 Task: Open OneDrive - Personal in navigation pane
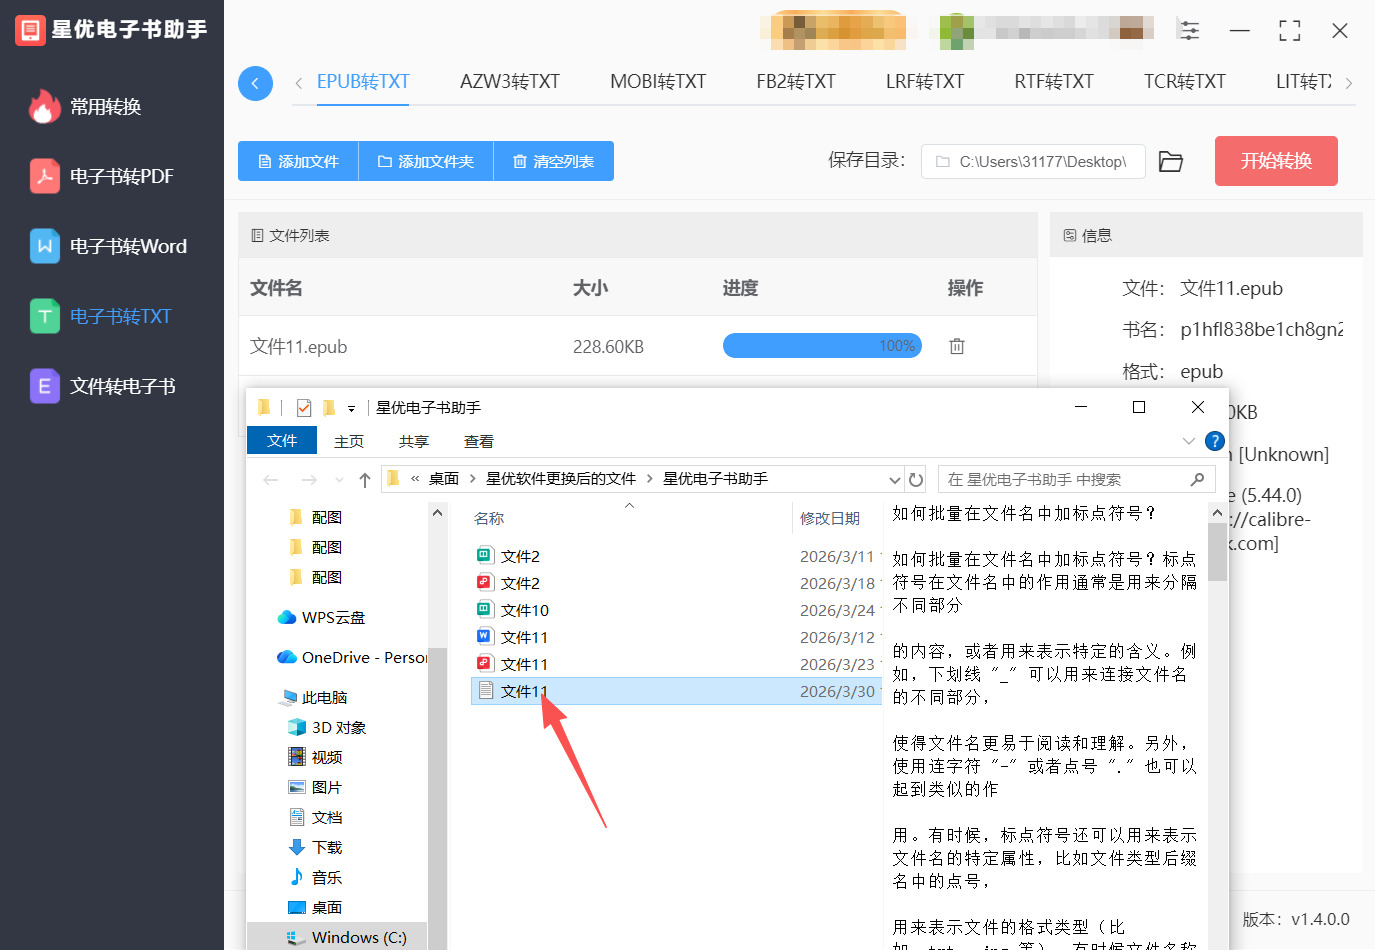point(352,658)
